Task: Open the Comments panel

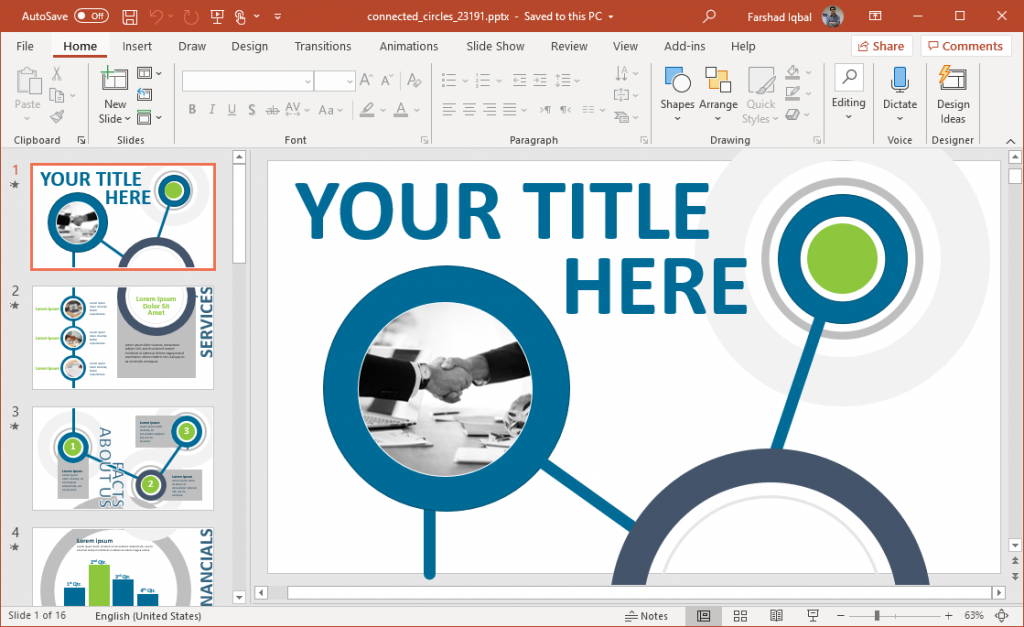Action: 964,46
